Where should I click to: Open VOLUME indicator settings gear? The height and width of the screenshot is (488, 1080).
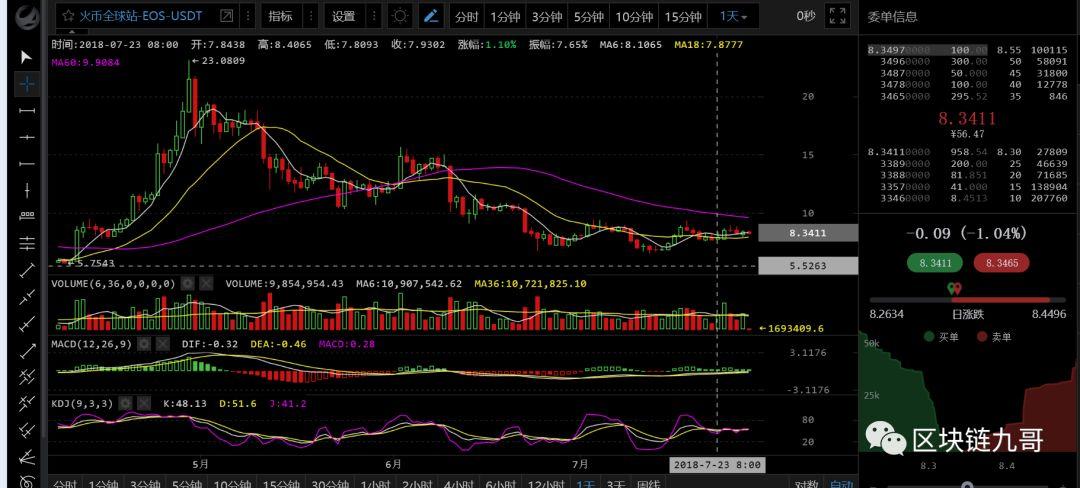(187, 284)
